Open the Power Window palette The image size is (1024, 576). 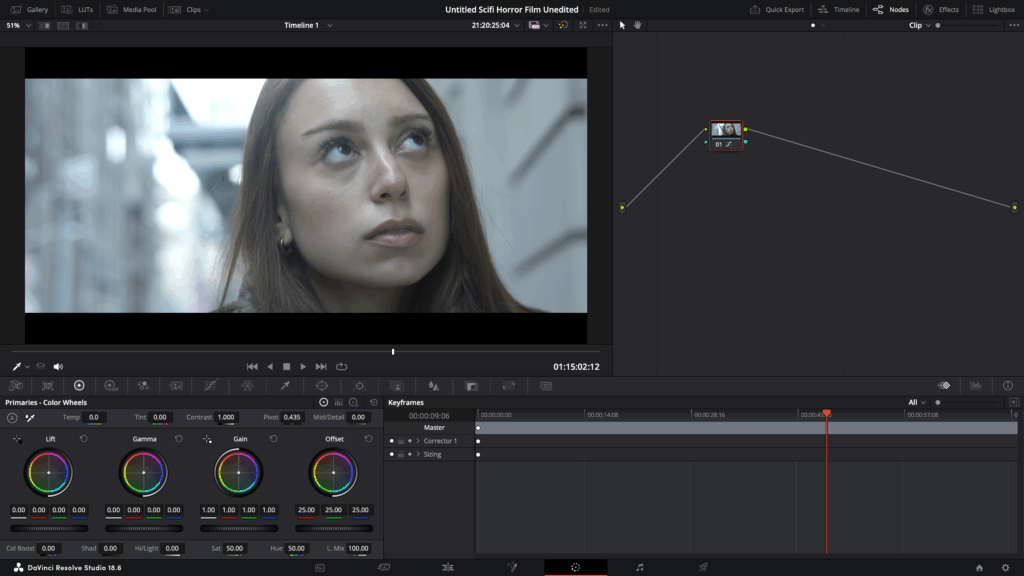322,385
